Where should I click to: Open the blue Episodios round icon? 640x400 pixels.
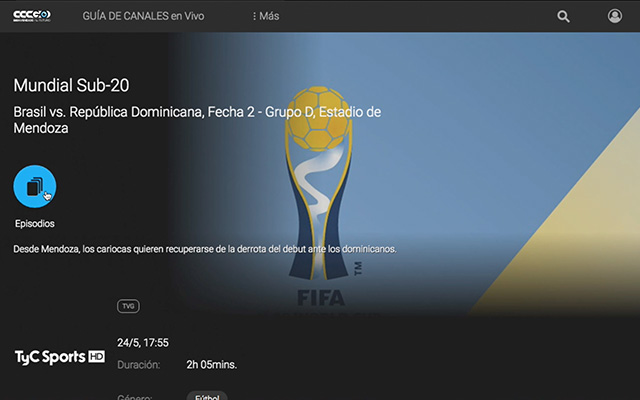pyautogui.click(x=35, y=187)
